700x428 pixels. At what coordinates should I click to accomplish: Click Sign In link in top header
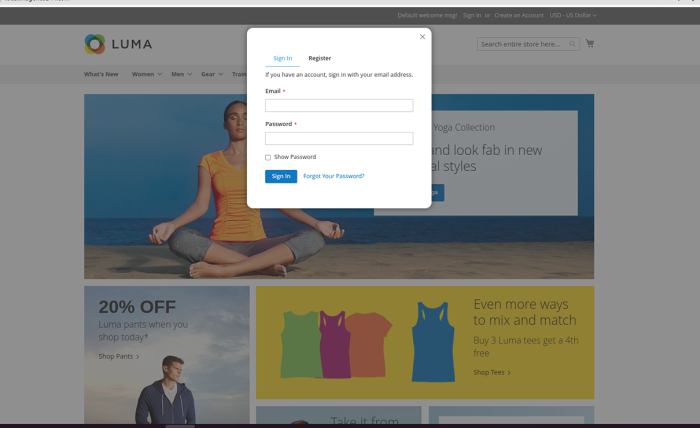coord(472,15)
